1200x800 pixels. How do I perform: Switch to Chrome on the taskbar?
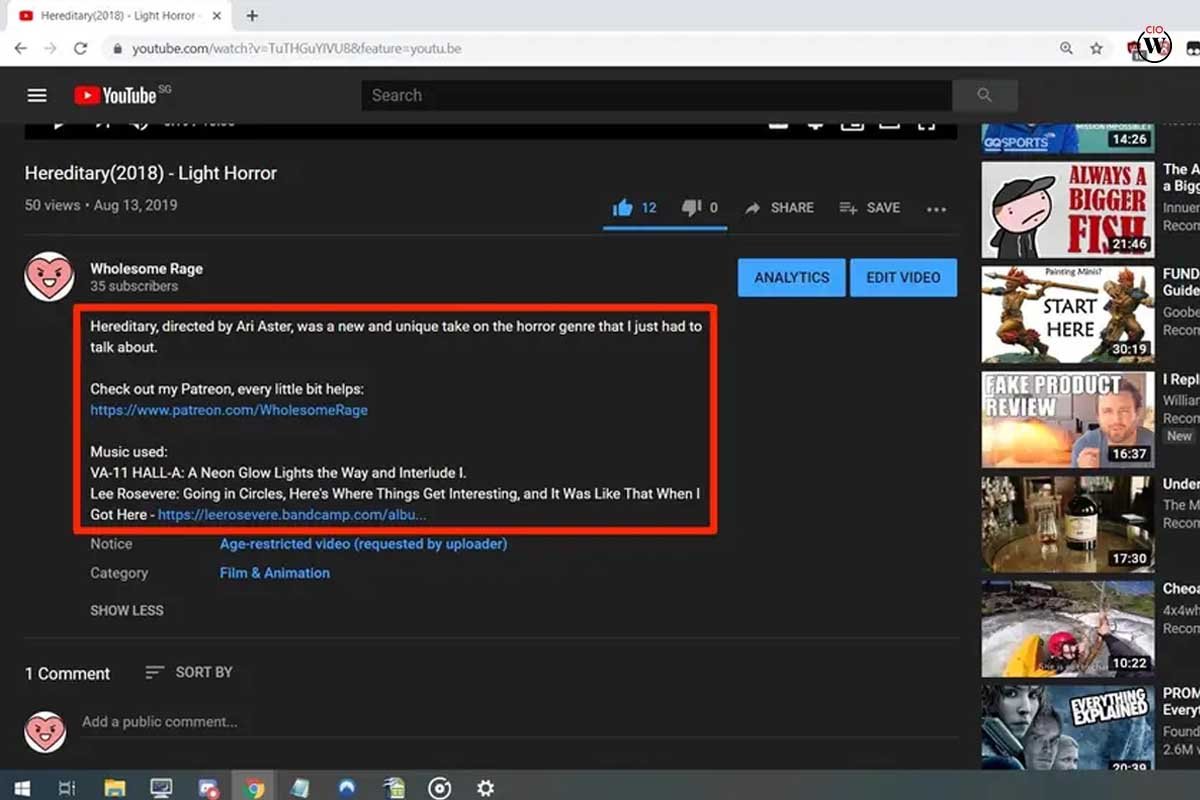254,788
